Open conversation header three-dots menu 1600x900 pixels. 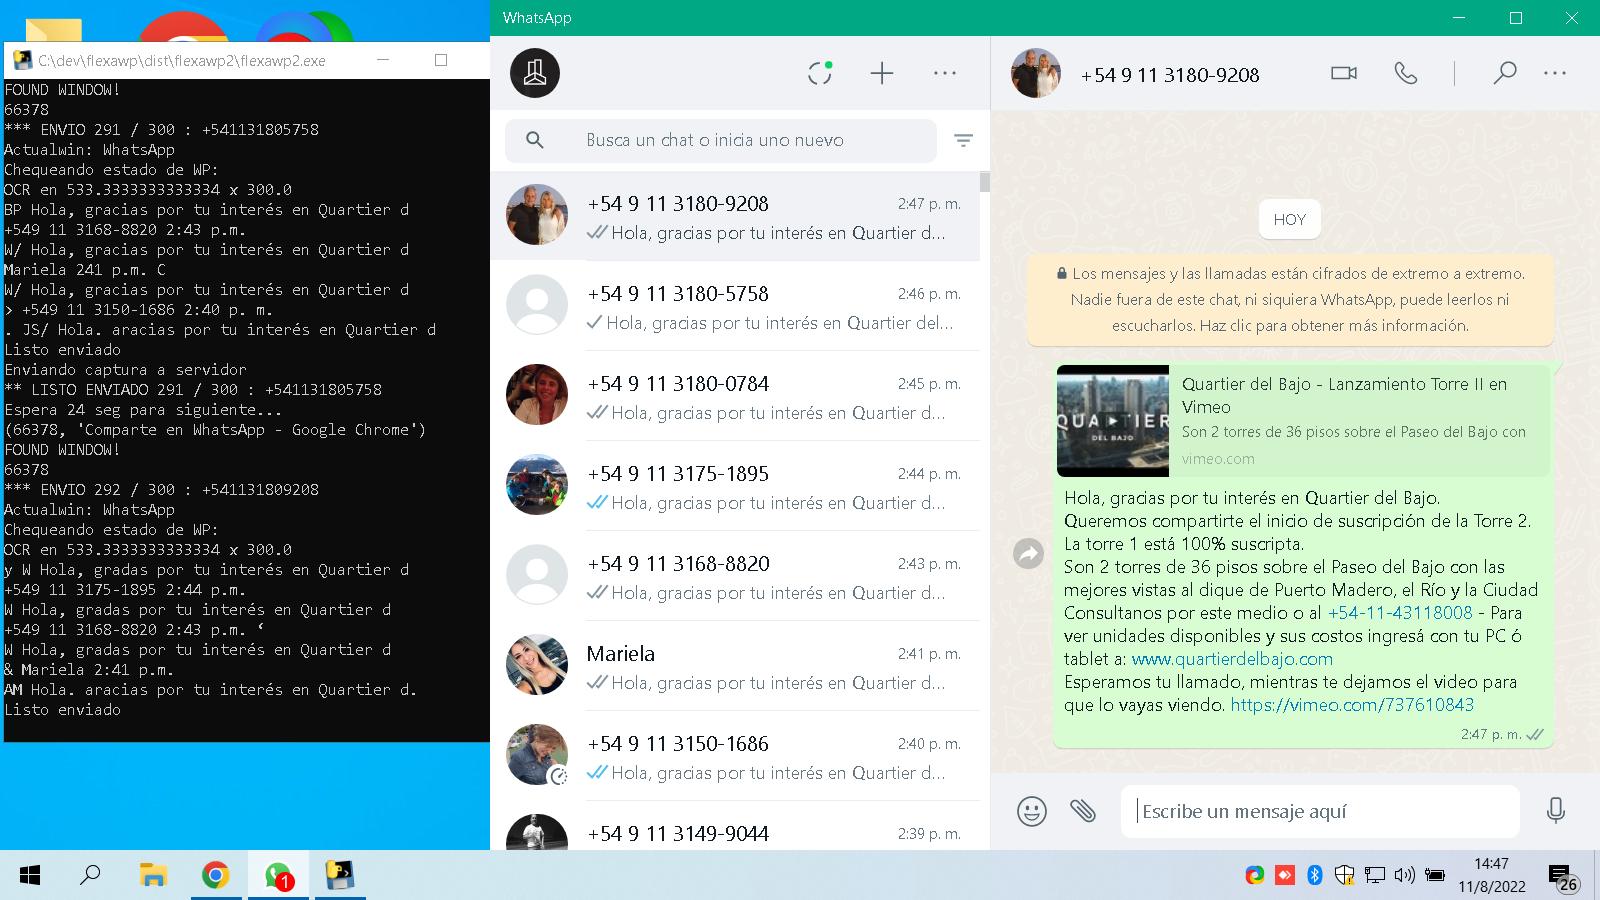tap(1555, 73)
